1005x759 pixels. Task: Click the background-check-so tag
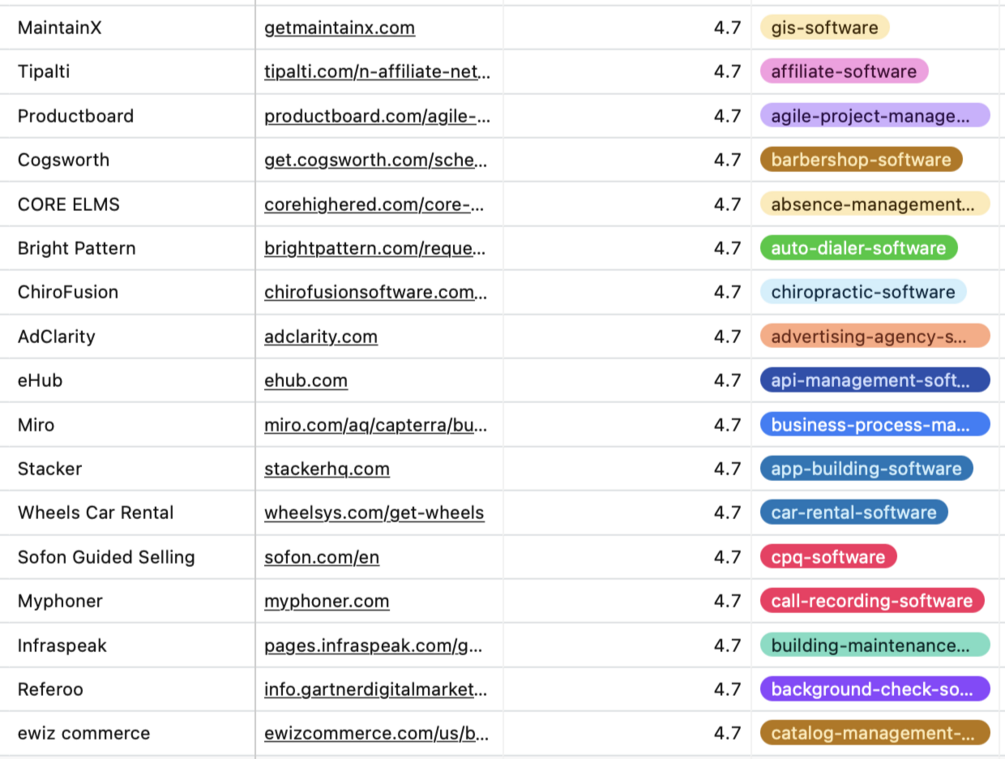pyautogui.click(x=875, y=689)
